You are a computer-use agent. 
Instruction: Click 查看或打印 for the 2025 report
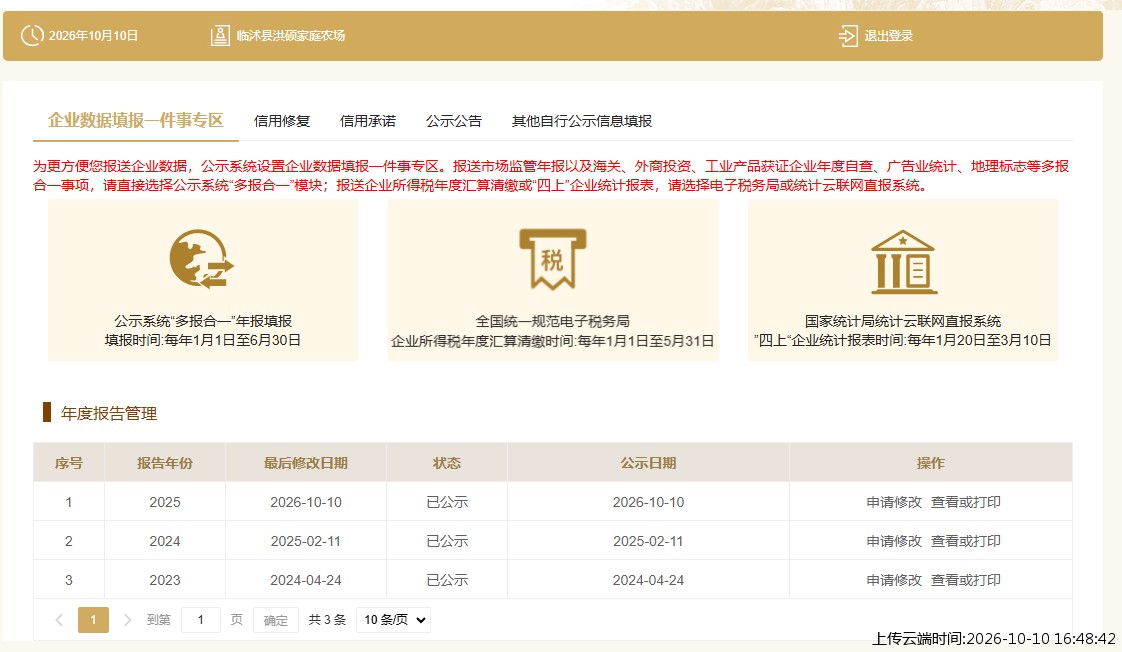point(965,502)
